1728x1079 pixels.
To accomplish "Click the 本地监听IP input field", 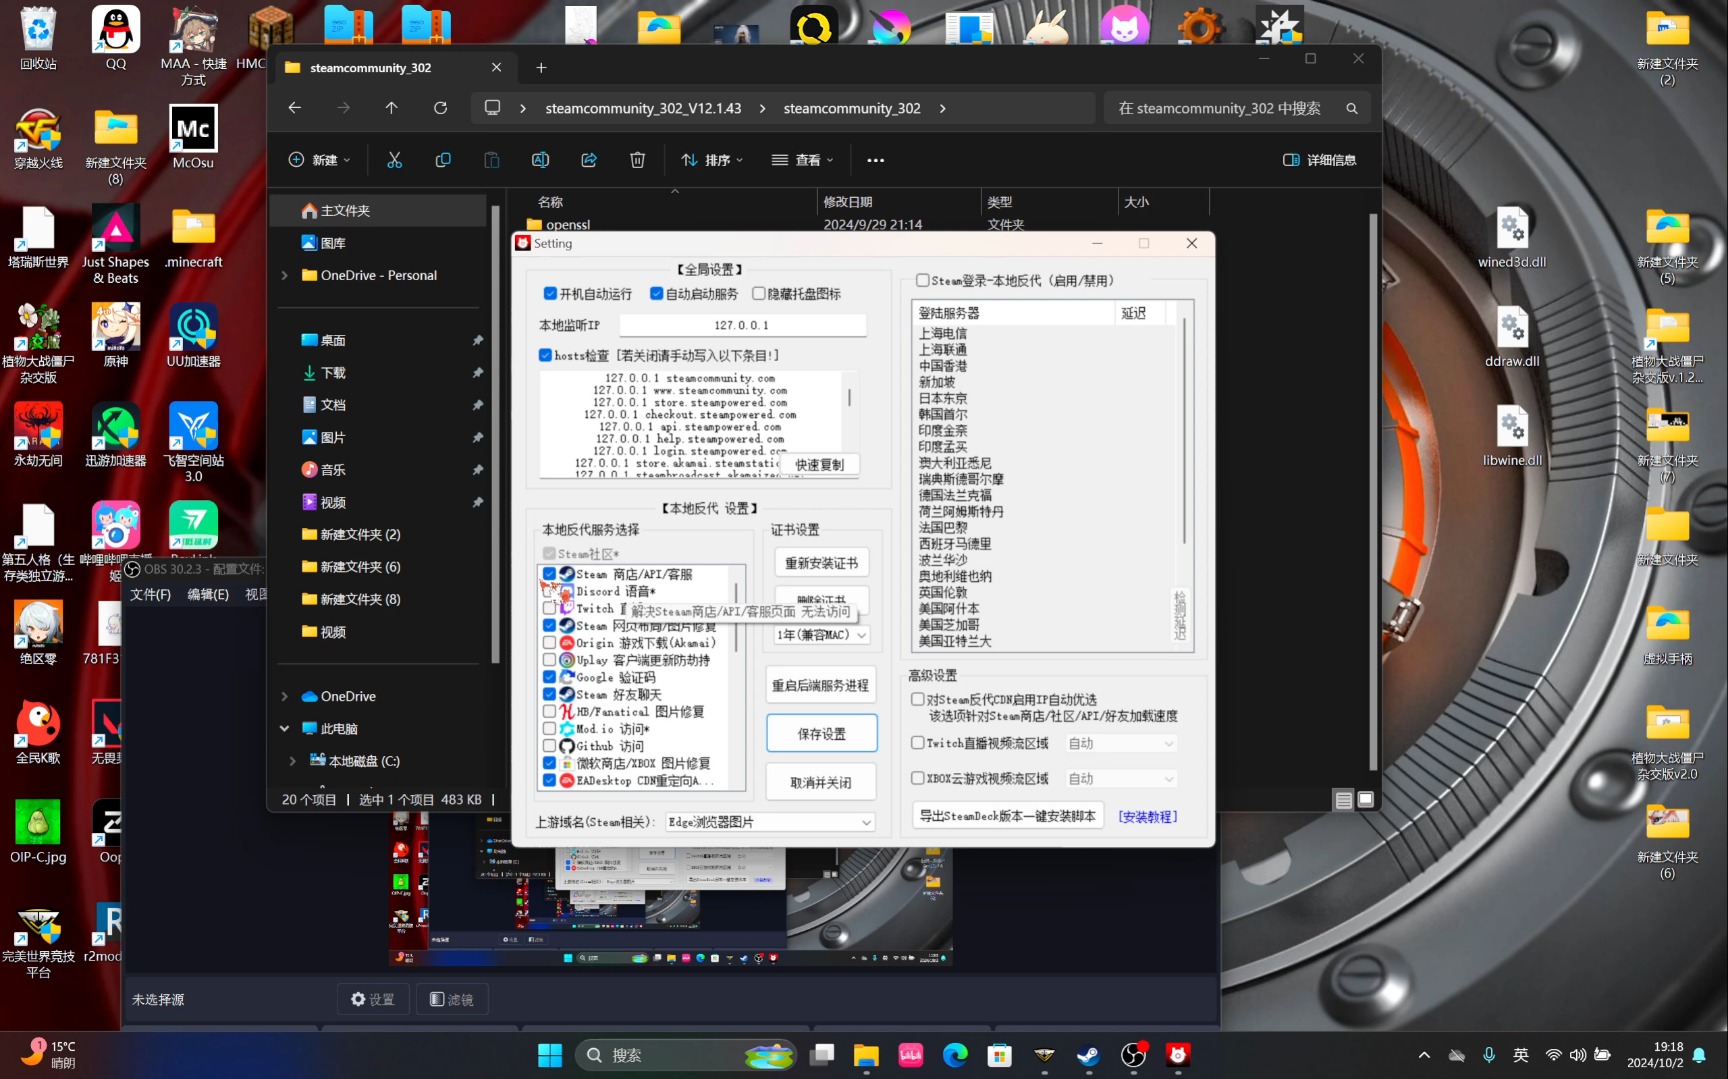I will click(742, 325).
